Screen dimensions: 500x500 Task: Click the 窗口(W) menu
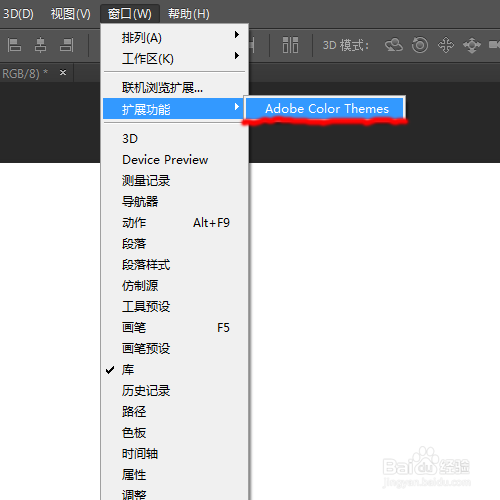tap(130, 14)
